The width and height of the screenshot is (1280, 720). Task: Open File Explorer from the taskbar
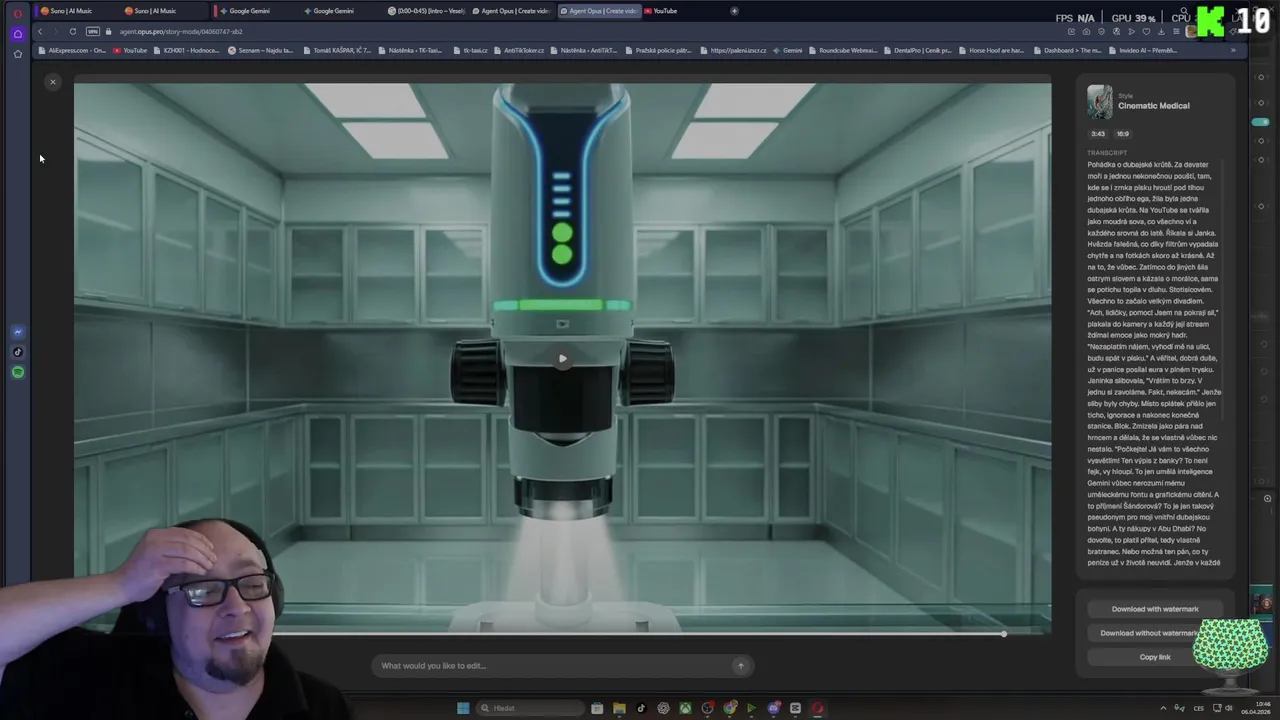[619, 708]
